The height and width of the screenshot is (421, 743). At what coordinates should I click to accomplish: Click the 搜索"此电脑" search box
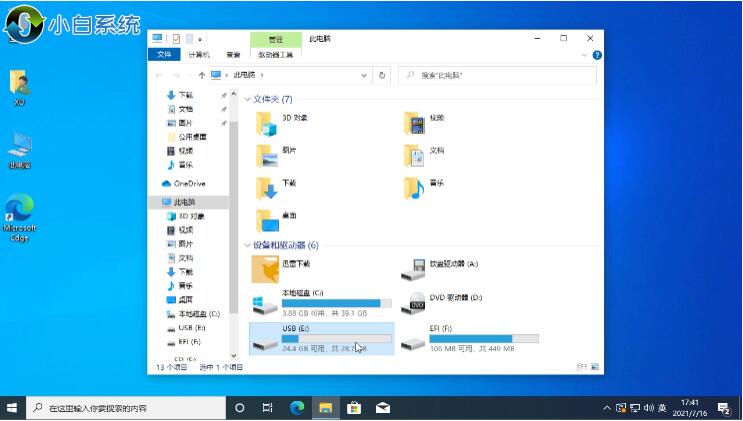coord(497,75)
